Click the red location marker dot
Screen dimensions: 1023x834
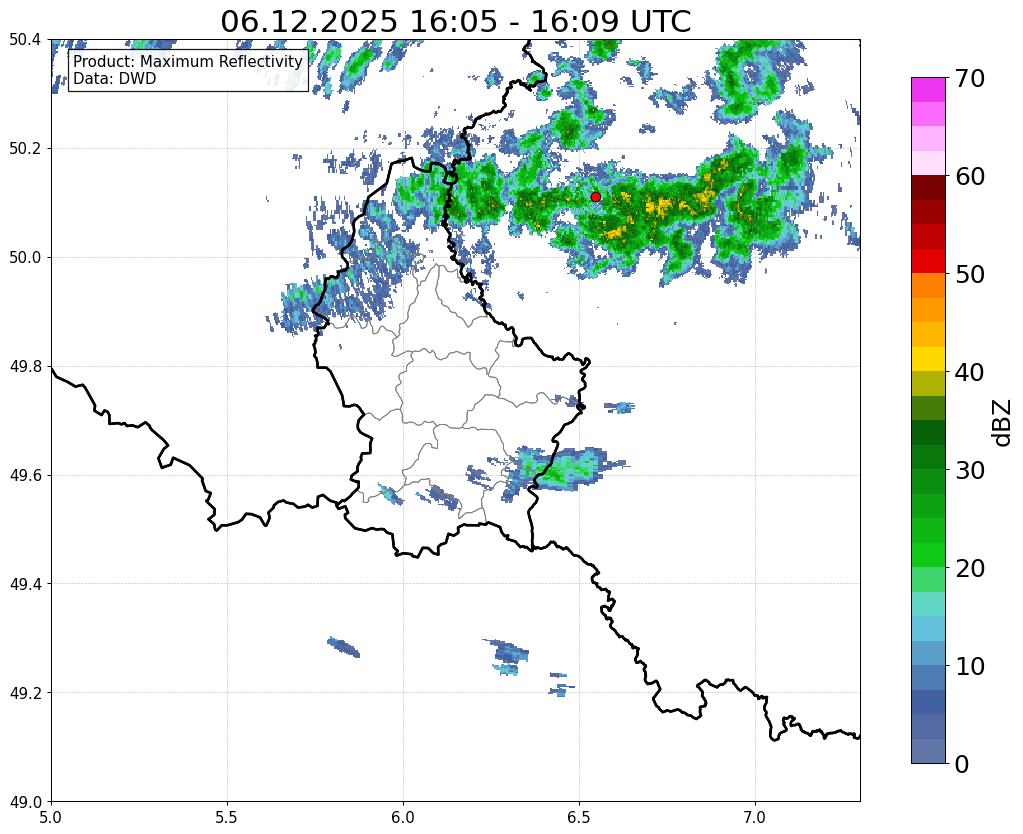595,196
